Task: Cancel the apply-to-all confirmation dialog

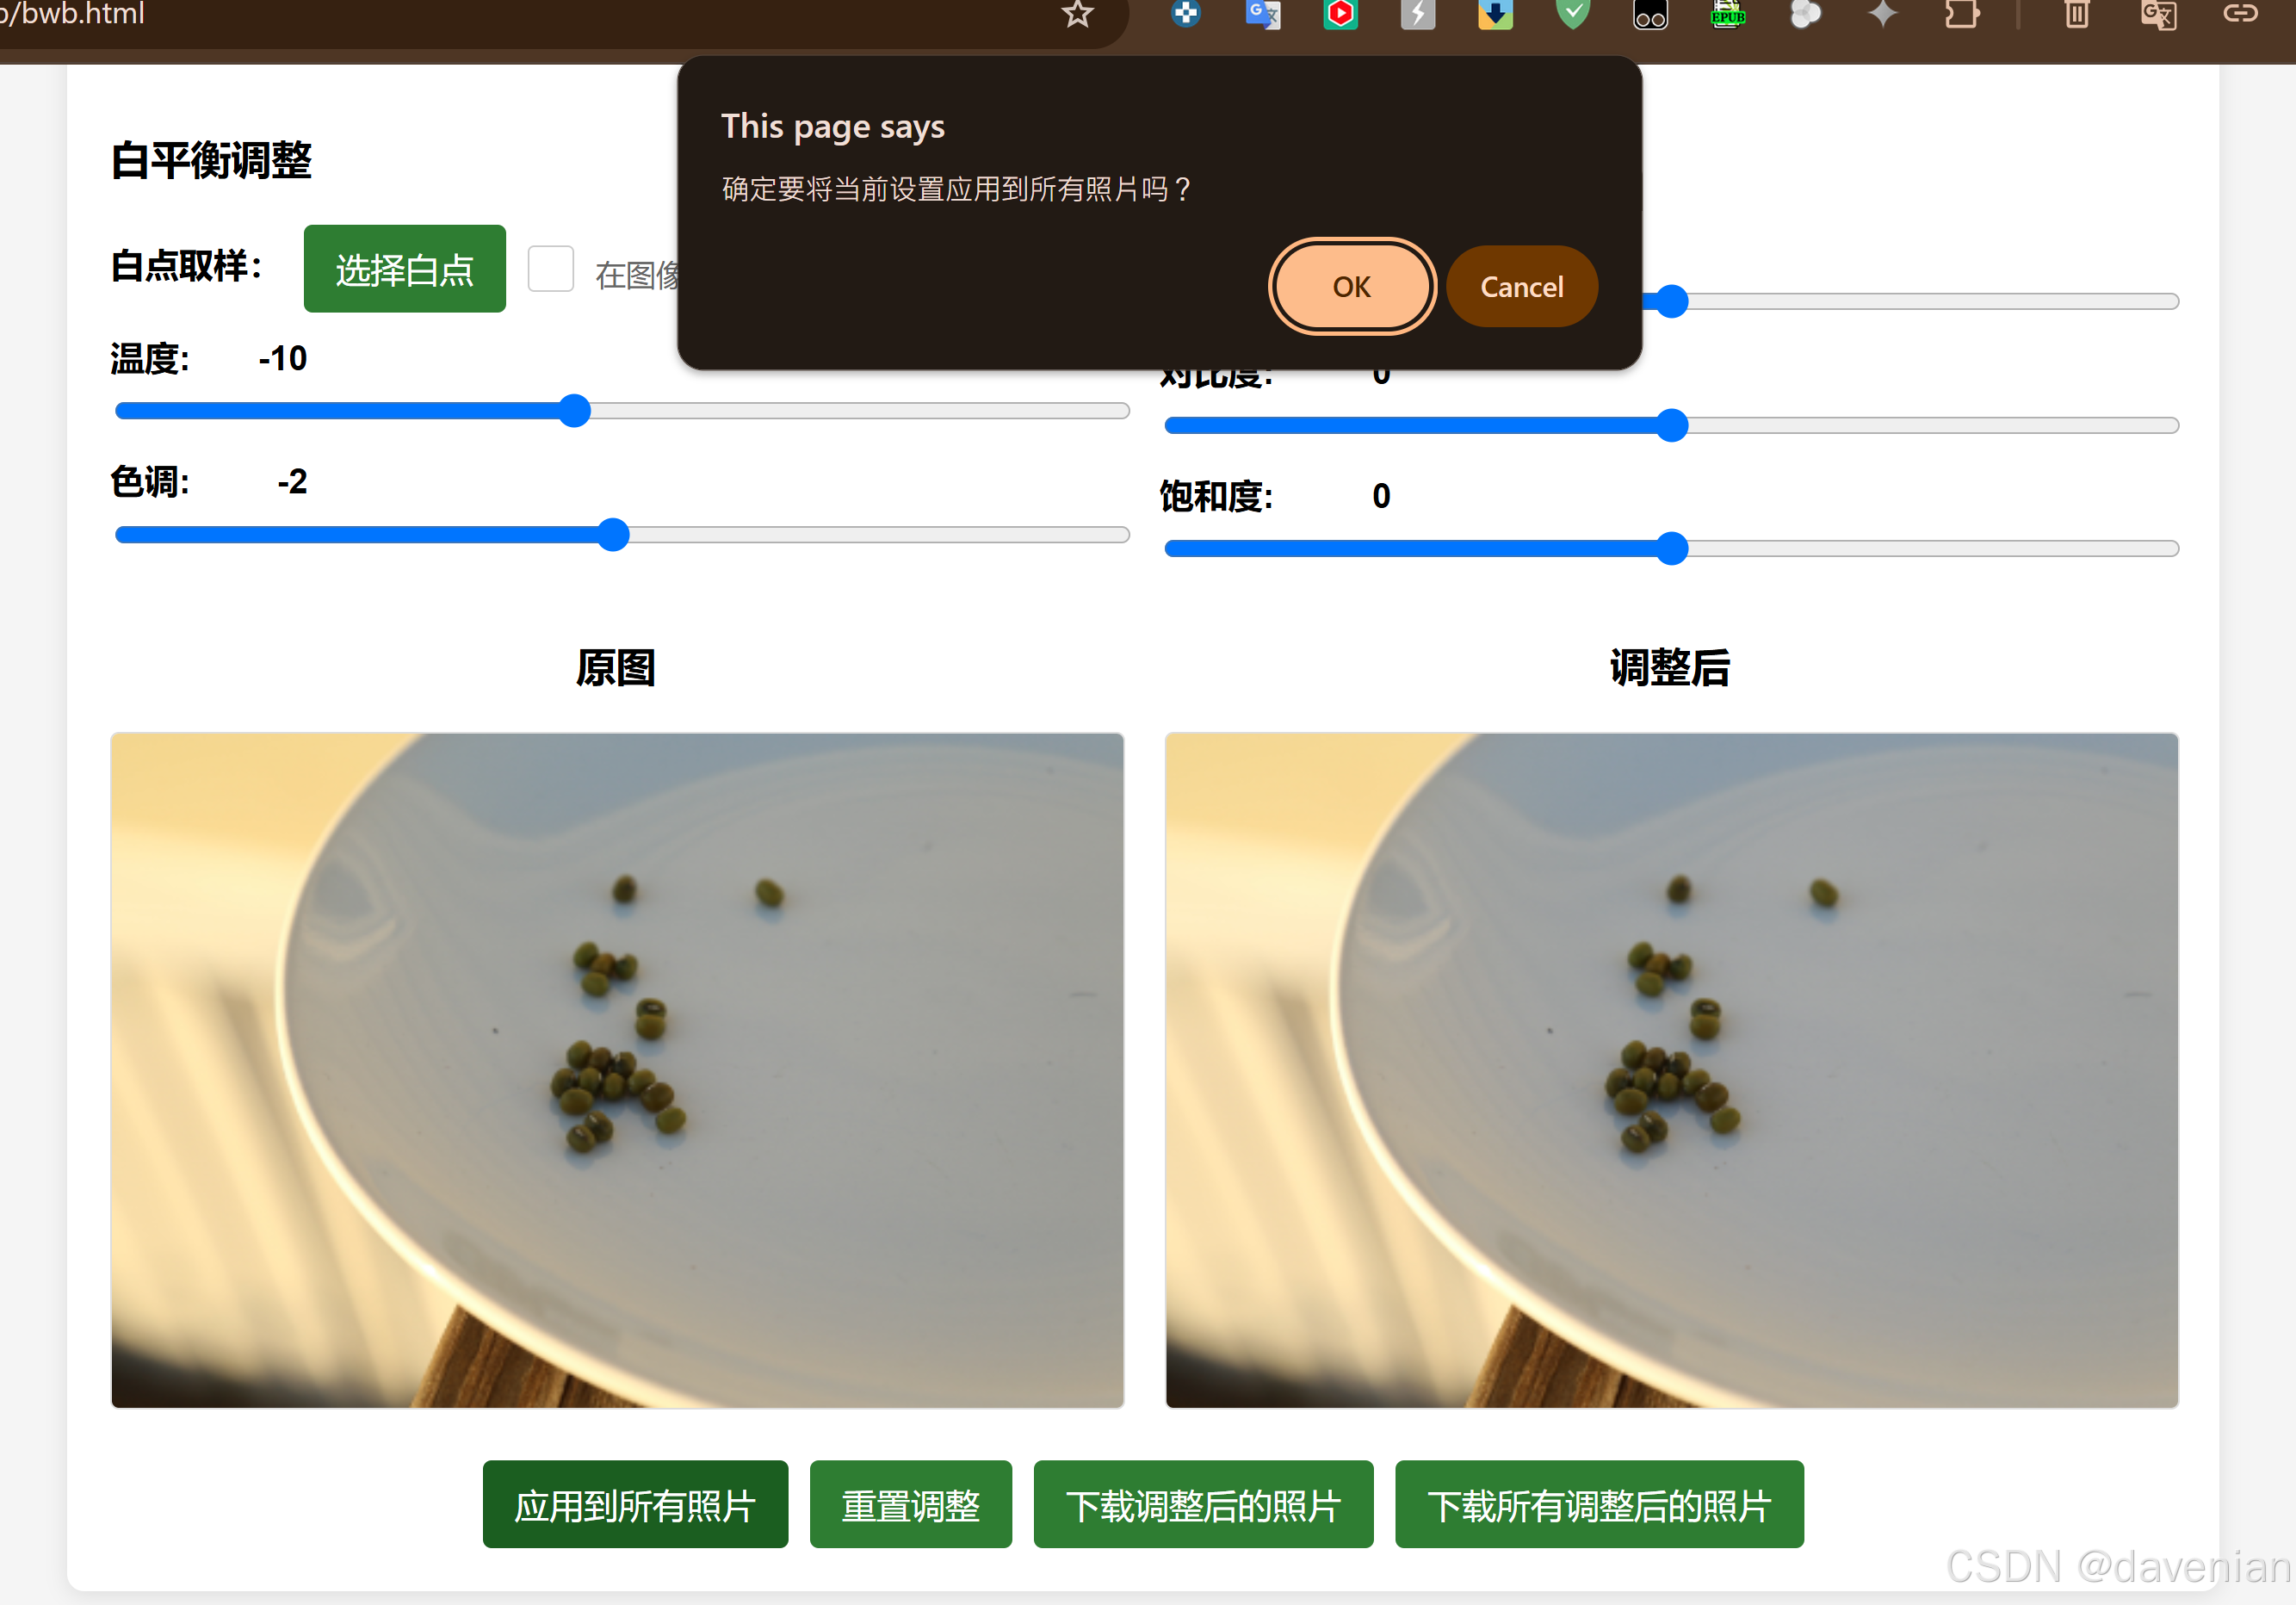Action: tap(1521, 287)
